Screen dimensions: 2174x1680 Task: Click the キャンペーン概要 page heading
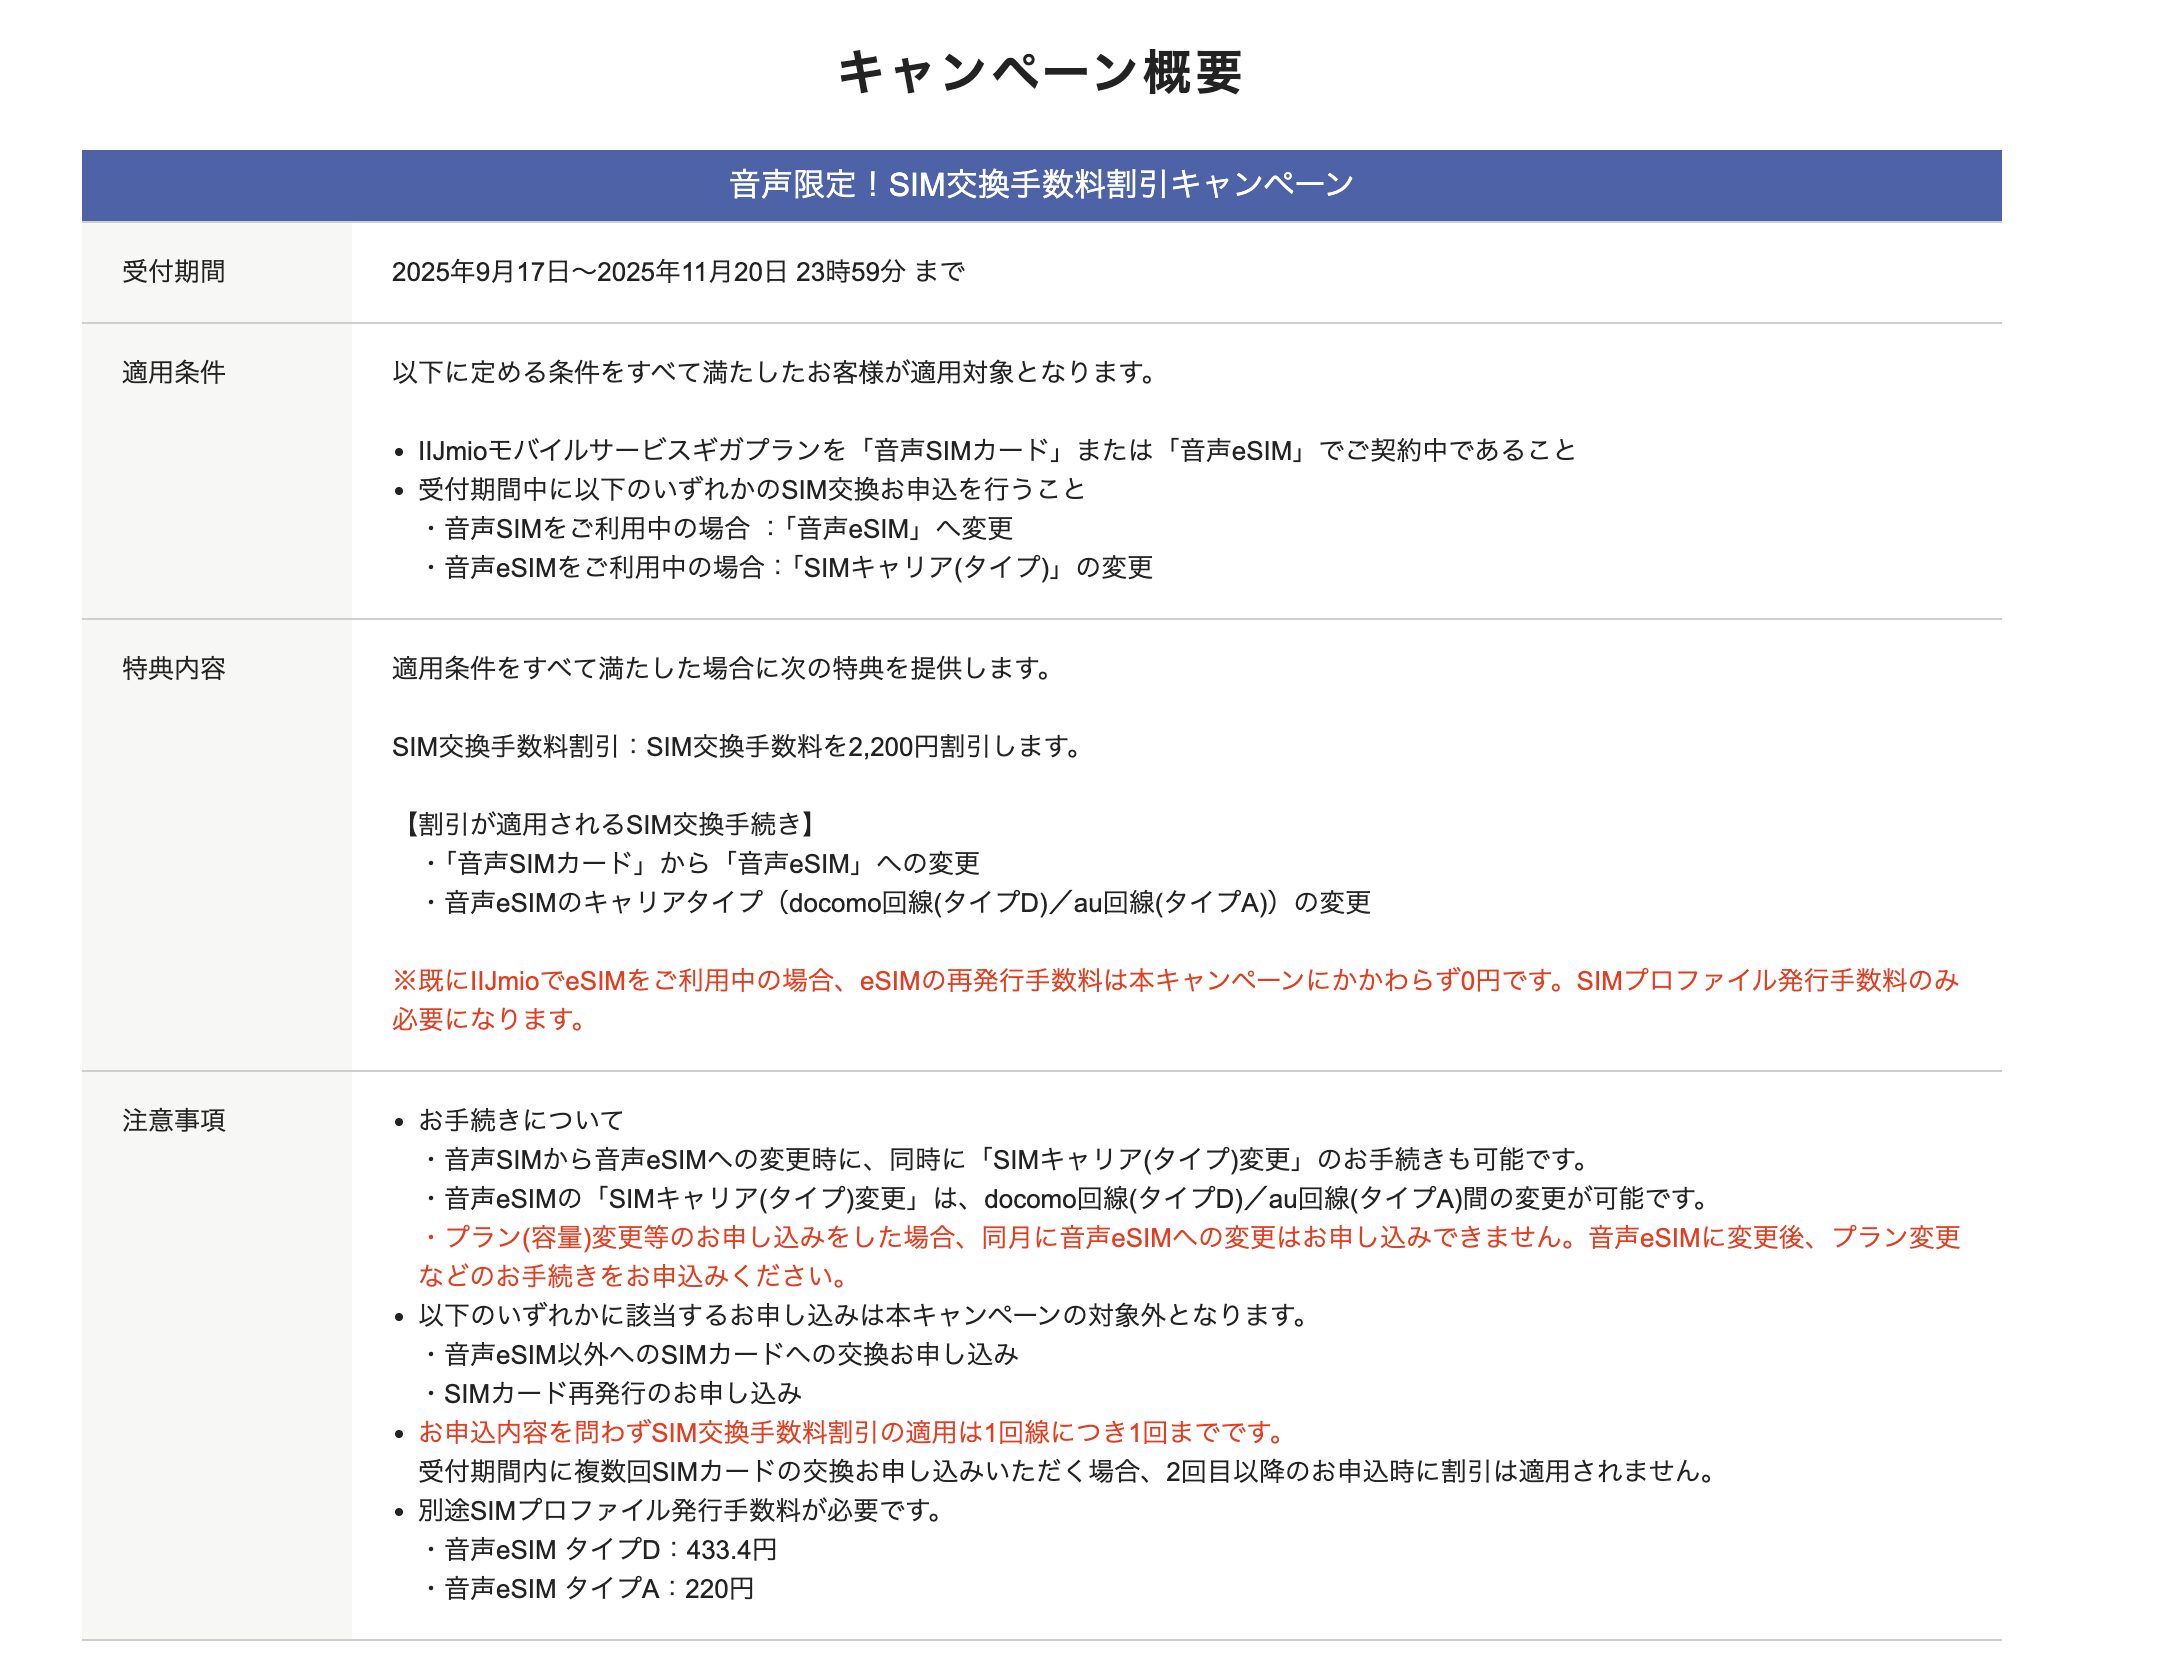[1040, 73]
